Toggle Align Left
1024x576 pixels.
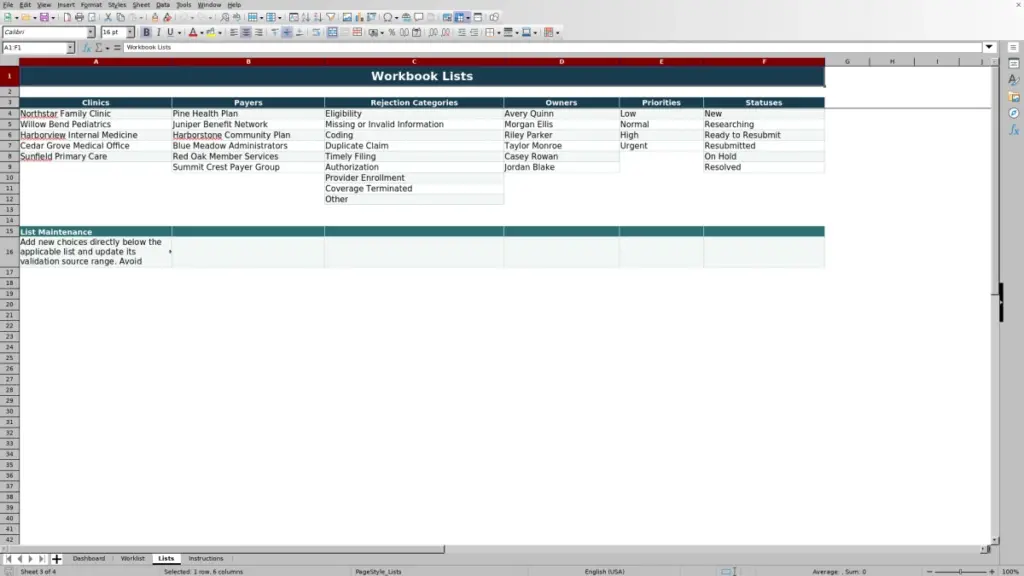pyautogui.click(x=234, y=33)
